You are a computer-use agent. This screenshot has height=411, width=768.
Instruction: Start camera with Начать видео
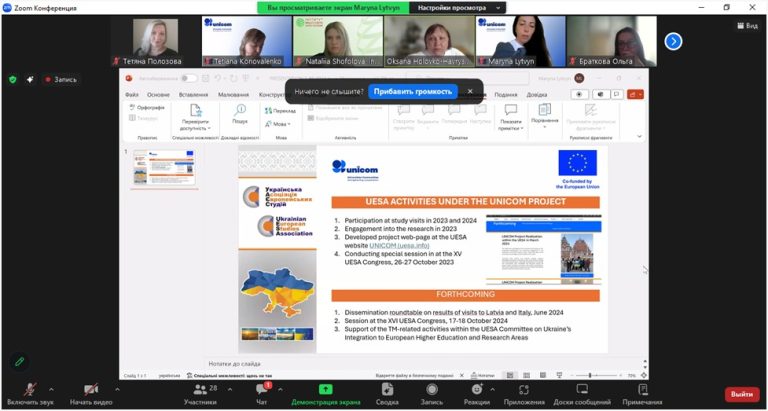(x=91, y=394)
